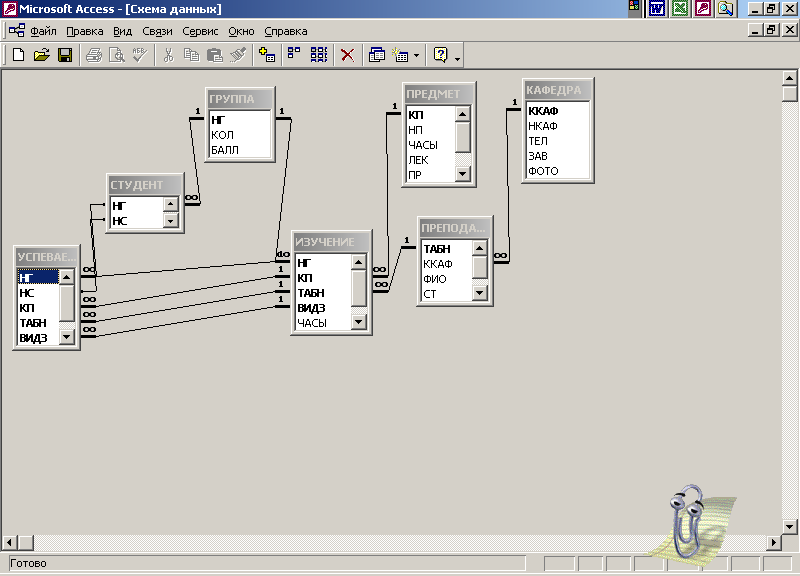This screenshot has width=800, height=576.
Task: Select the КАФЕДРА table title bar
Action: pyautogui.click(x=558, y=90)
